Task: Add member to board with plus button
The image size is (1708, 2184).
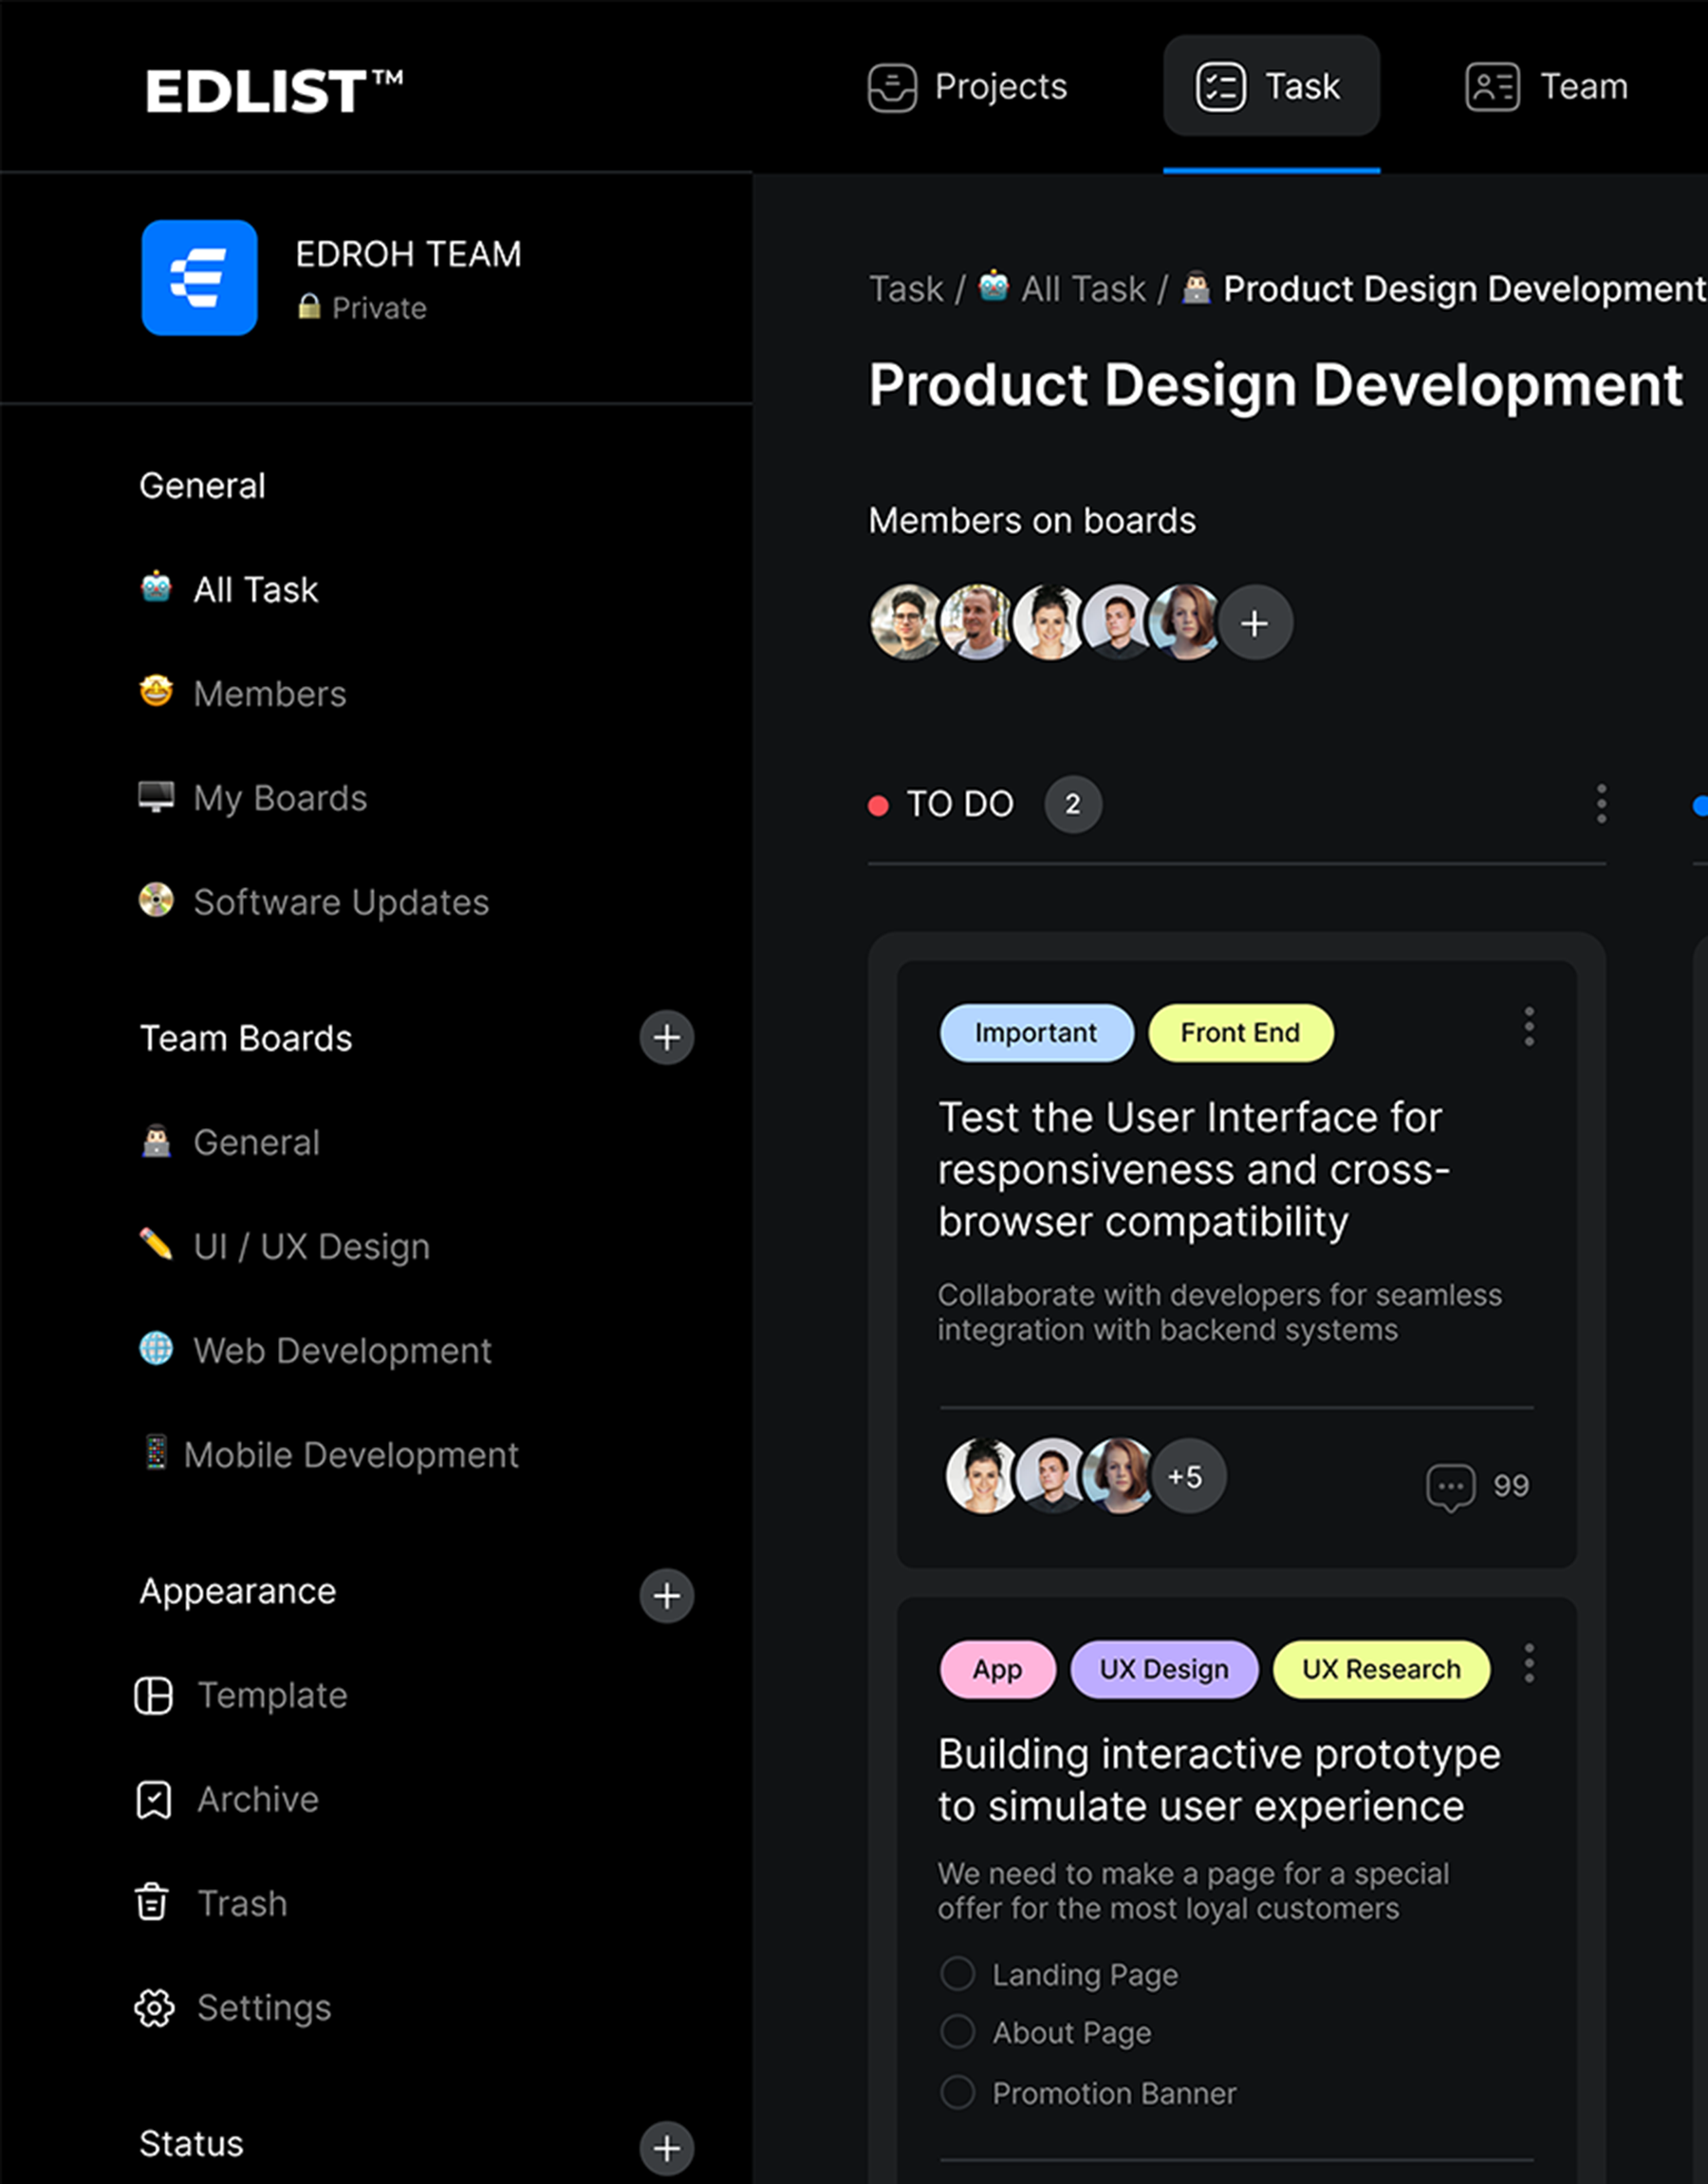Action: click(1255, 623)
